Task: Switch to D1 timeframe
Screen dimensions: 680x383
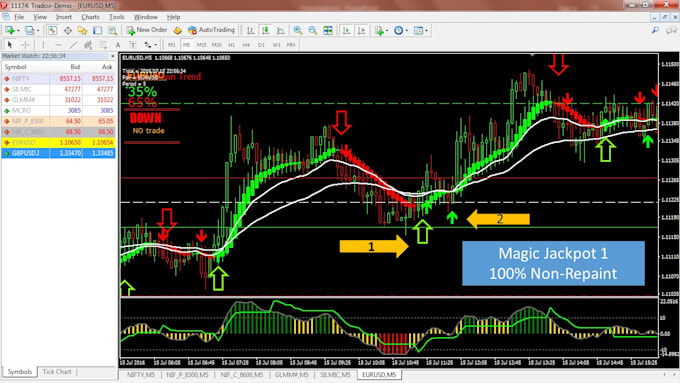Action: pyautogui.click(x=261, y=45)
